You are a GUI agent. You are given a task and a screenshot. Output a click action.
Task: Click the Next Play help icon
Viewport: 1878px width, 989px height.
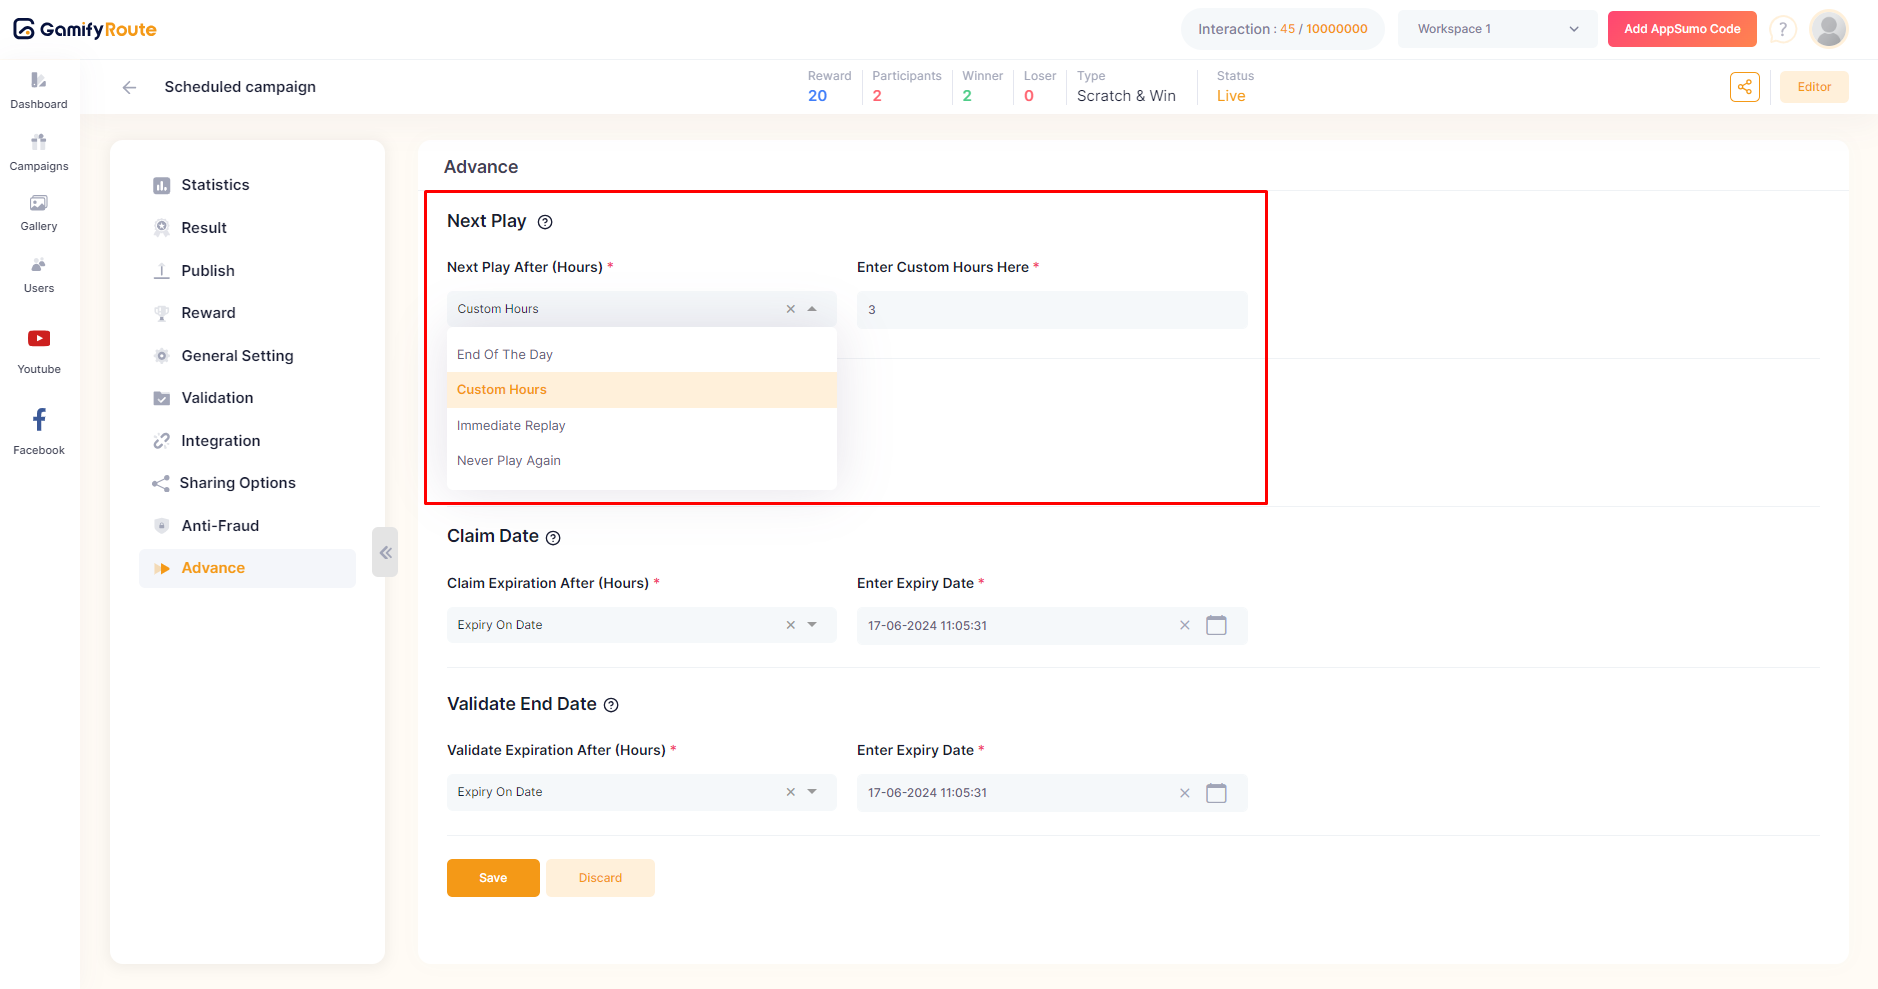pos(545,222)
